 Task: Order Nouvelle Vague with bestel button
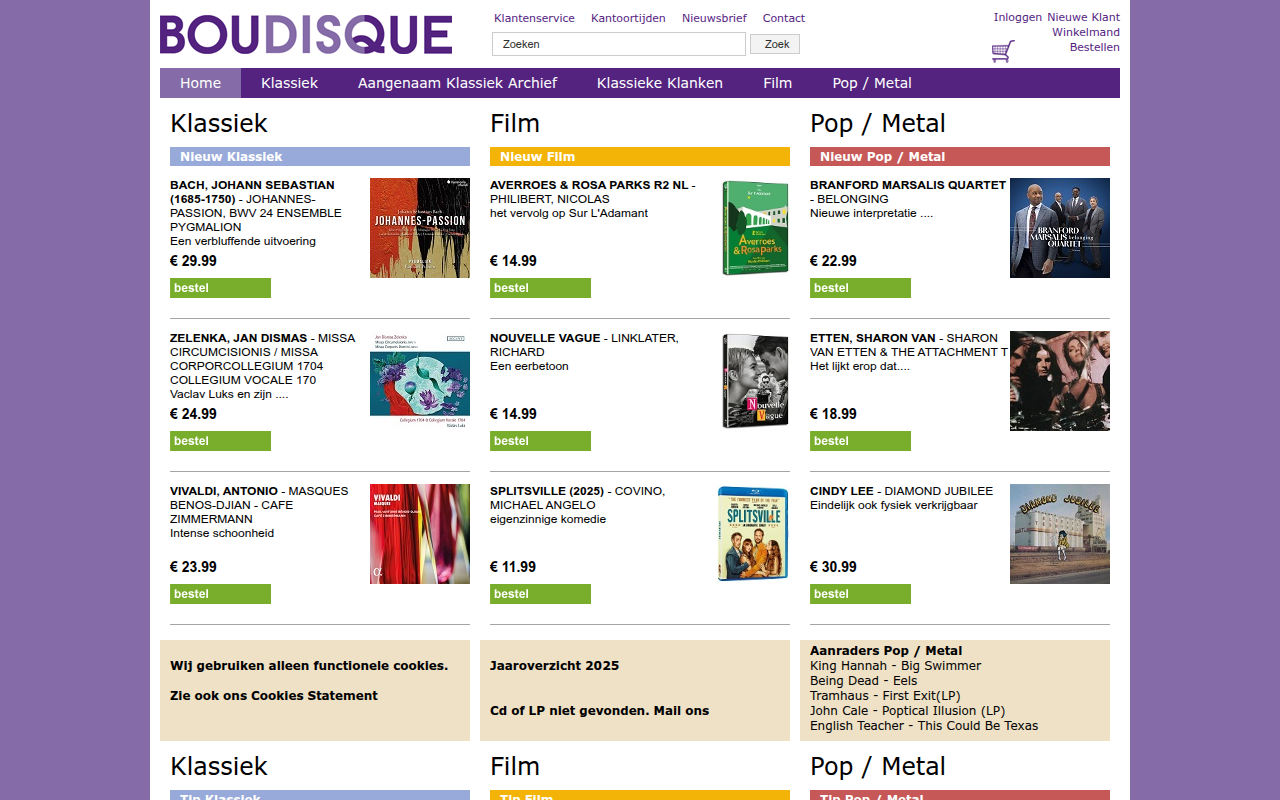pyautogui.click(x=540, y=441)
